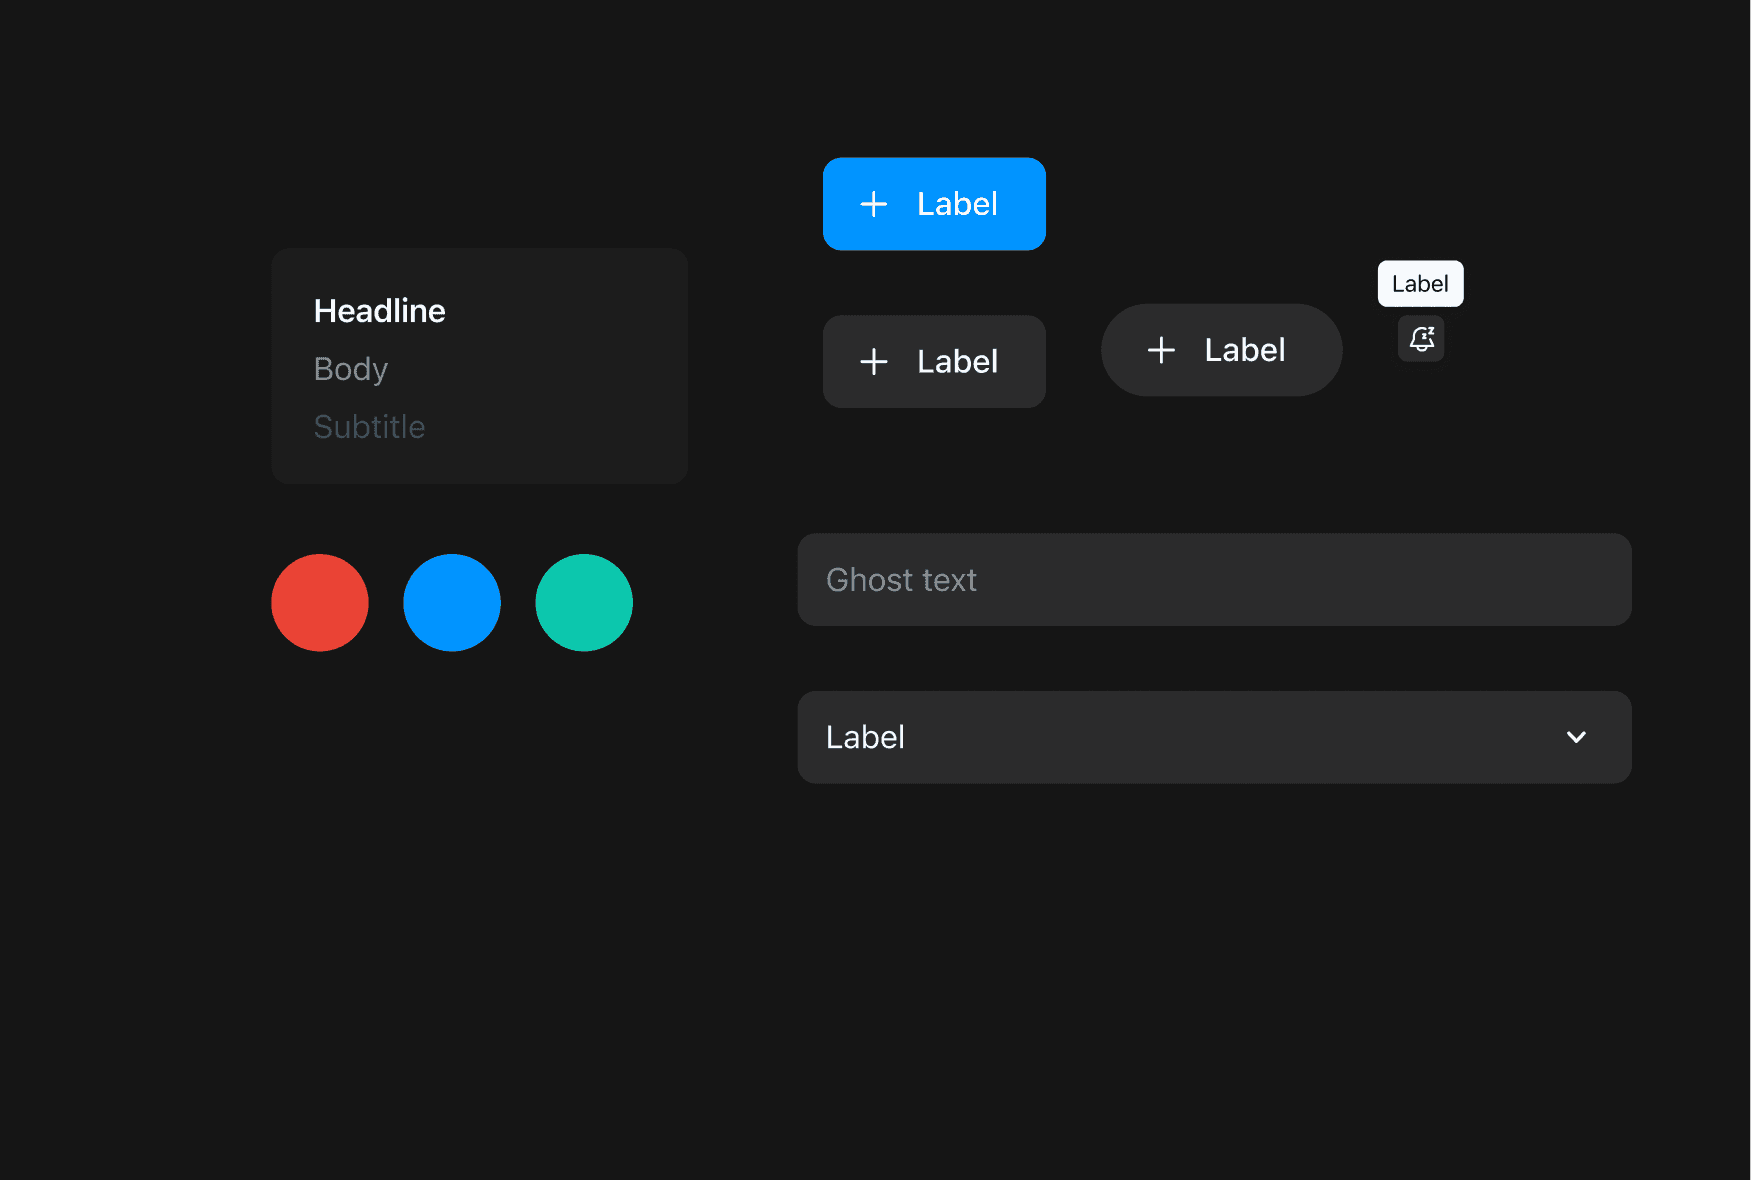Focus the Ghost text input field
The height and width of the screenshot is (1180, 1751).
coord(1214,580)
